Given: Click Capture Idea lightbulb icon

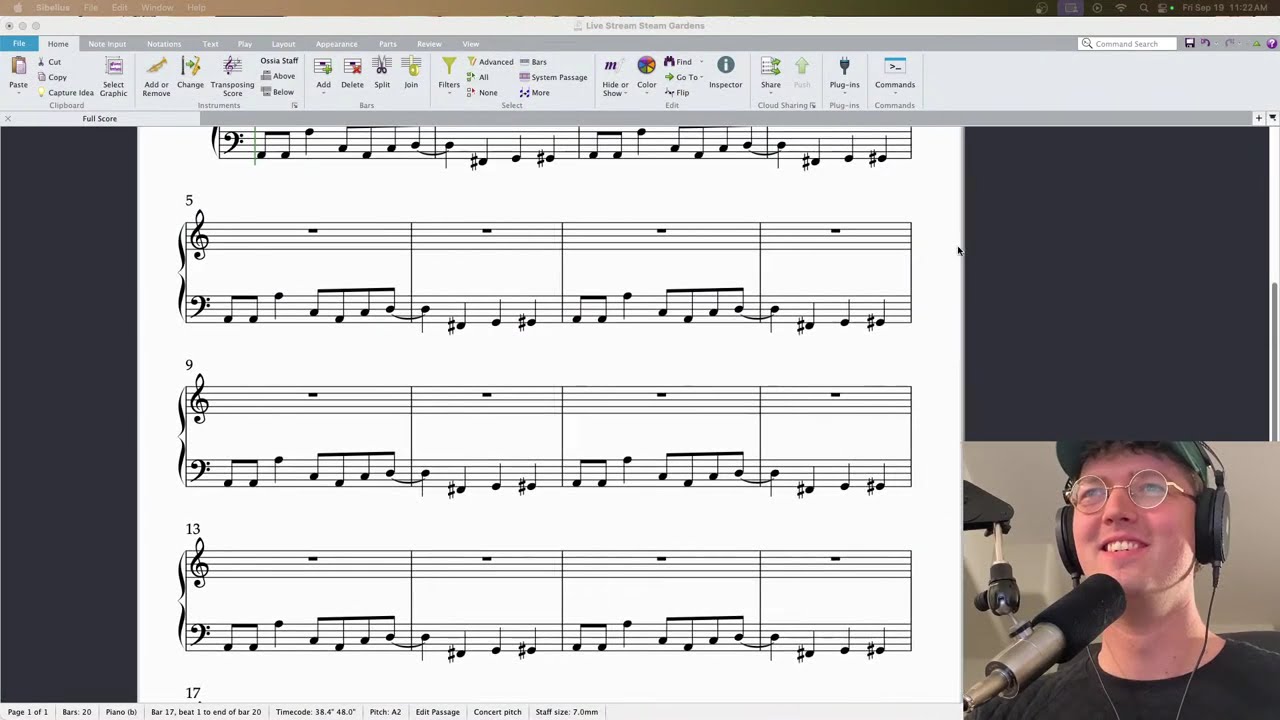Looking at the screenshot, I should [41, 92].
